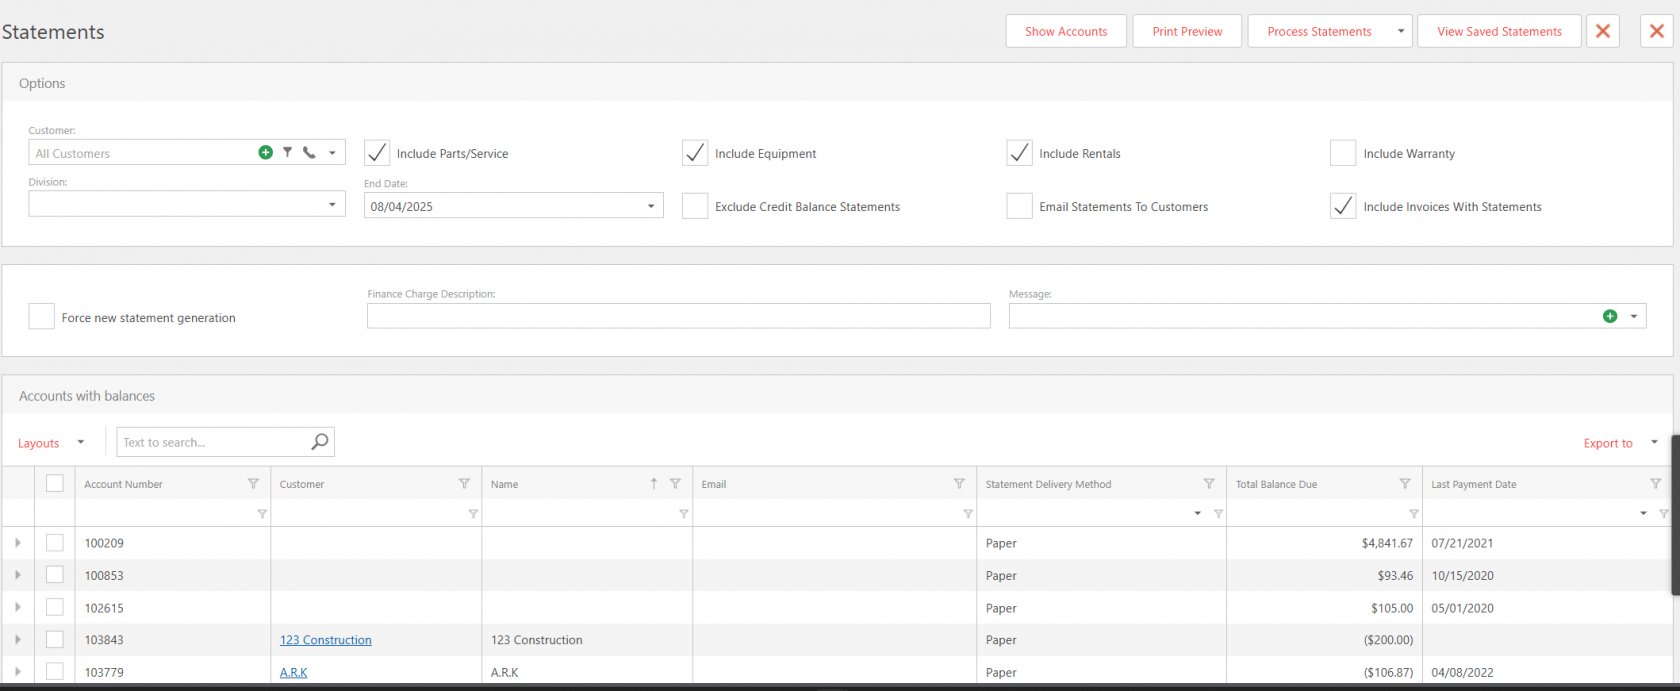Select the checkbox for account 103843

55,640
